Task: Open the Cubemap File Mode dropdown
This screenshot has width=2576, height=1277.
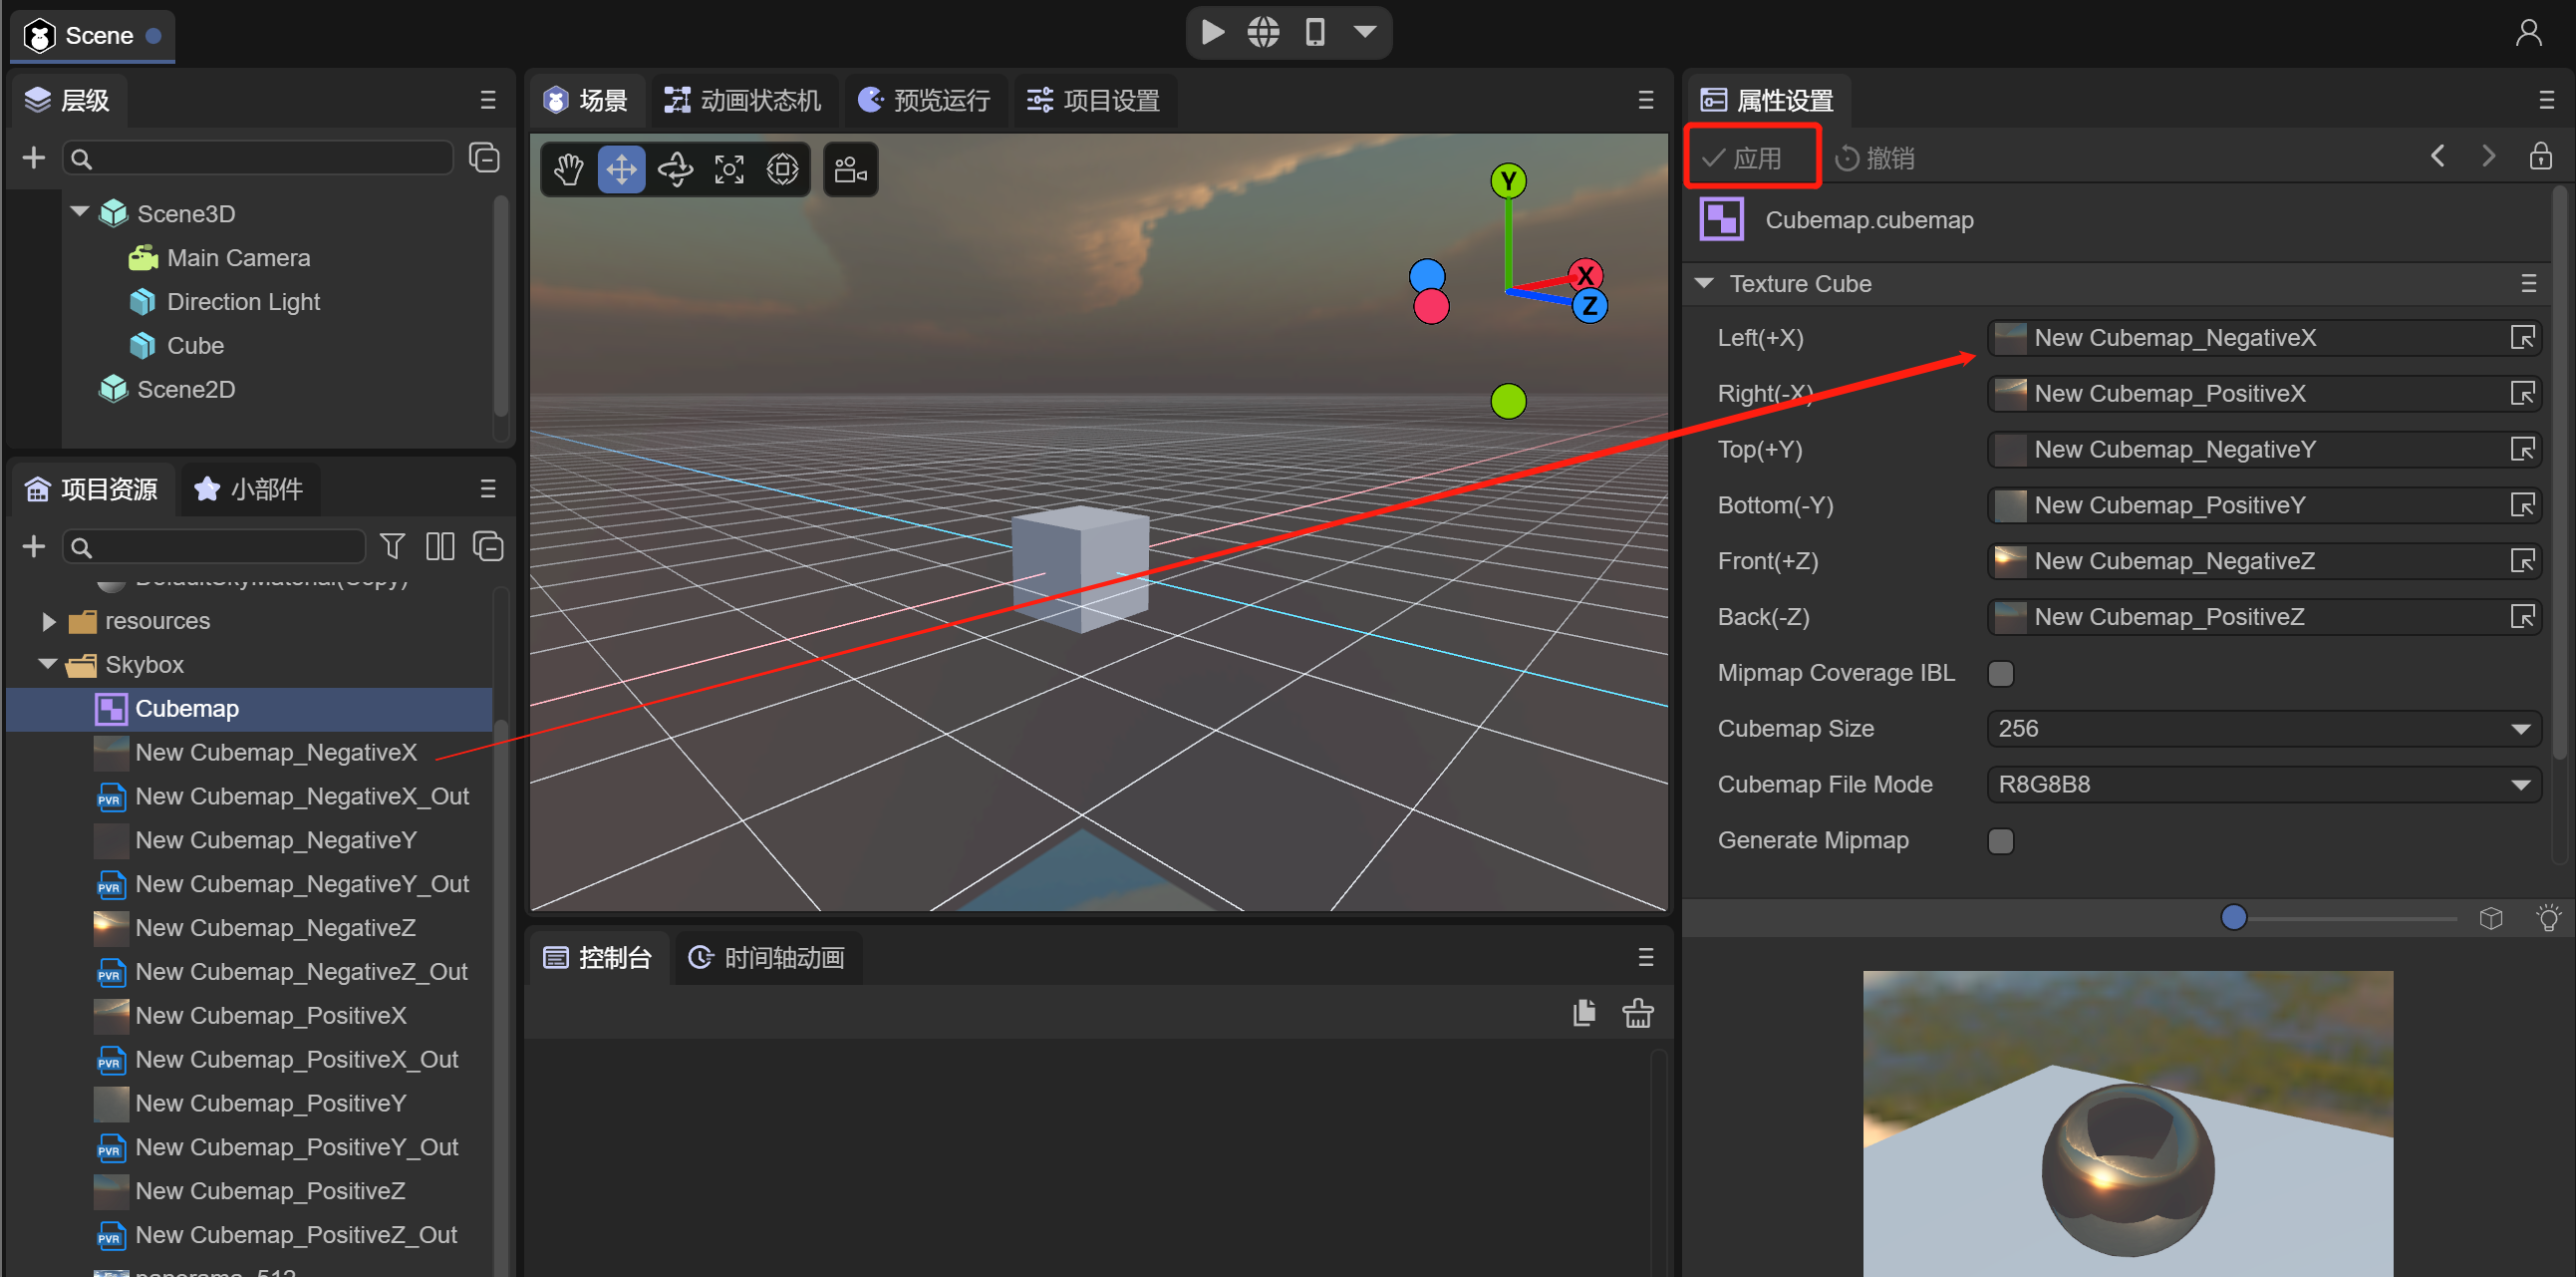Action: point(2264,785)
